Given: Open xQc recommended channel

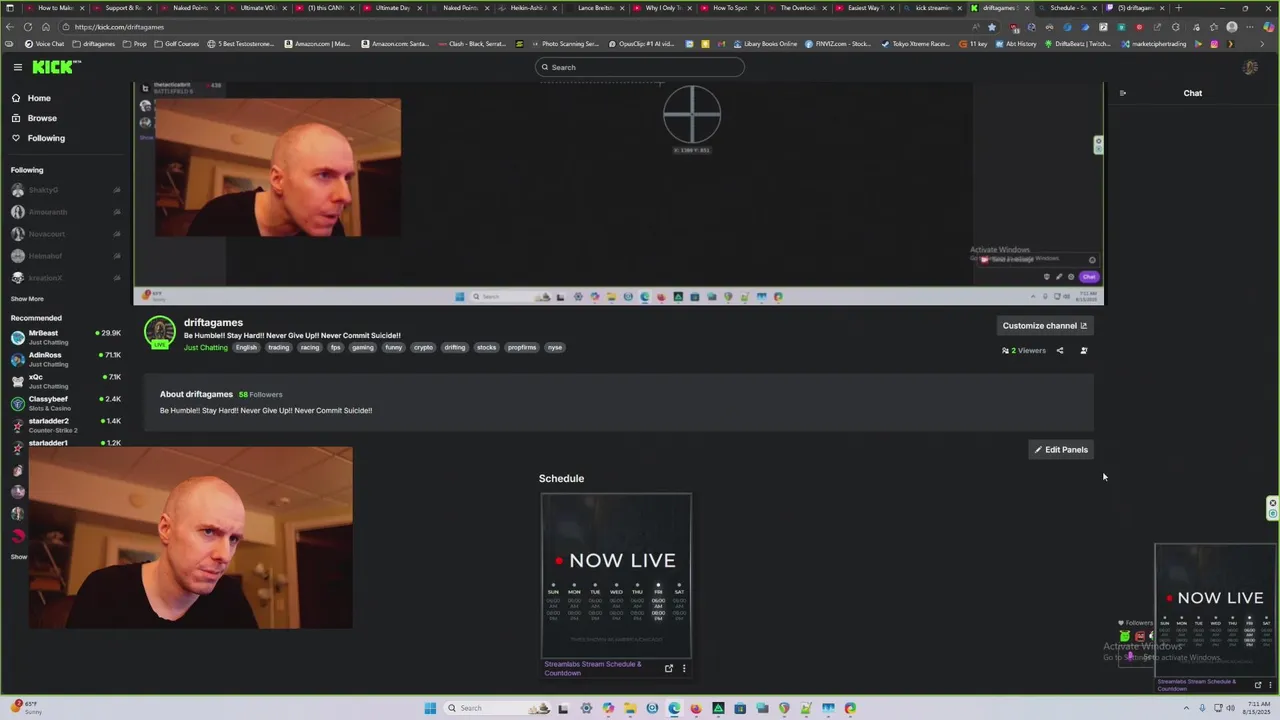Looking at the screenshot, I should click(x=65, y=381).
